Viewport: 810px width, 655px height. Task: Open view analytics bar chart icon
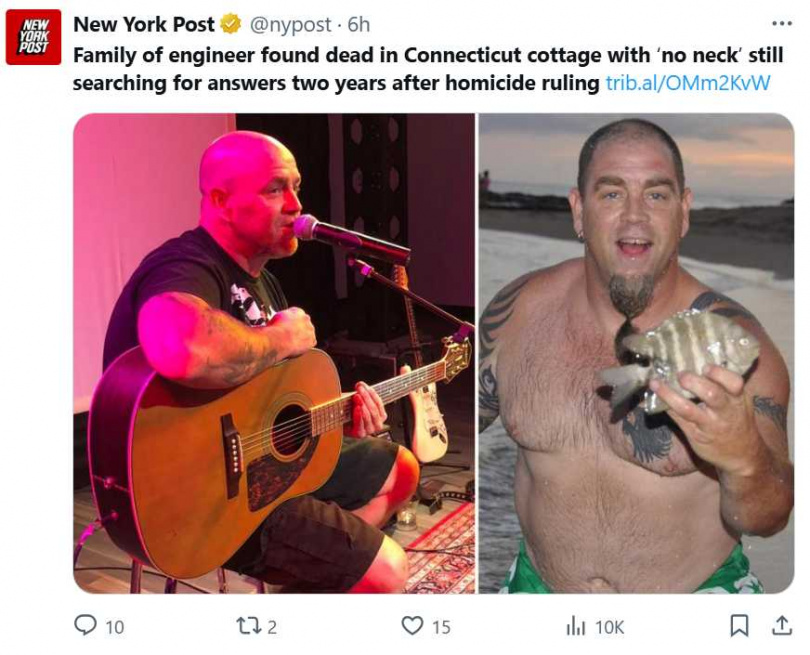[576, 627]
